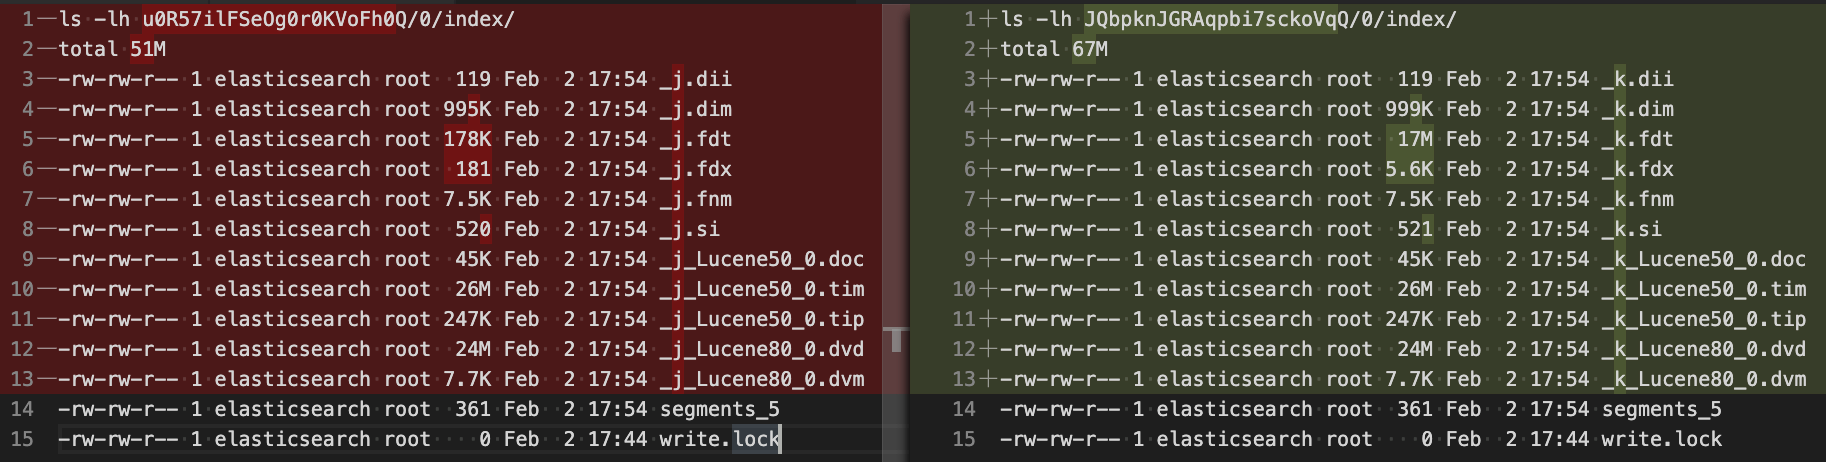The height and width of the screenshot is (462, 1826).
Task: Place cursor on the _j.dim filename
Action: (x=696, y=109)
